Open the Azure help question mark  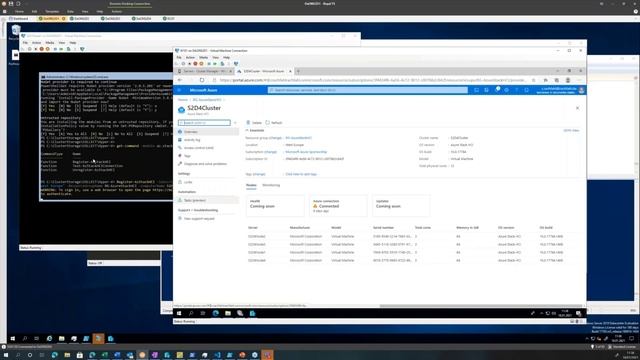[x=516, y=90]
